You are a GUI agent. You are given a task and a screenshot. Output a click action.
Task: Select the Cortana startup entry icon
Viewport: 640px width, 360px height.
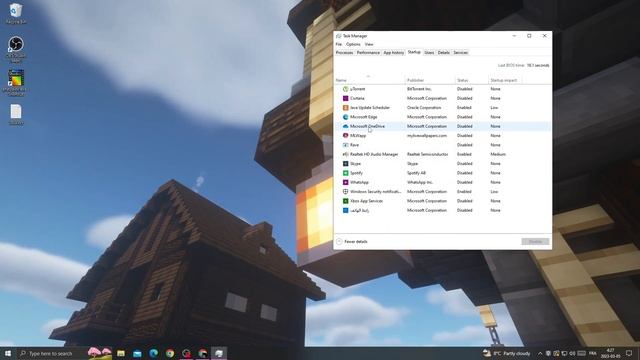click(345, 98)
